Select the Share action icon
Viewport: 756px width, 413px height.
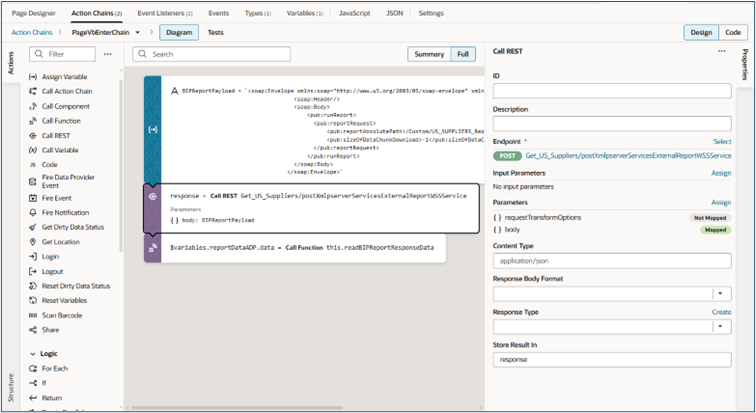point(34,329)
